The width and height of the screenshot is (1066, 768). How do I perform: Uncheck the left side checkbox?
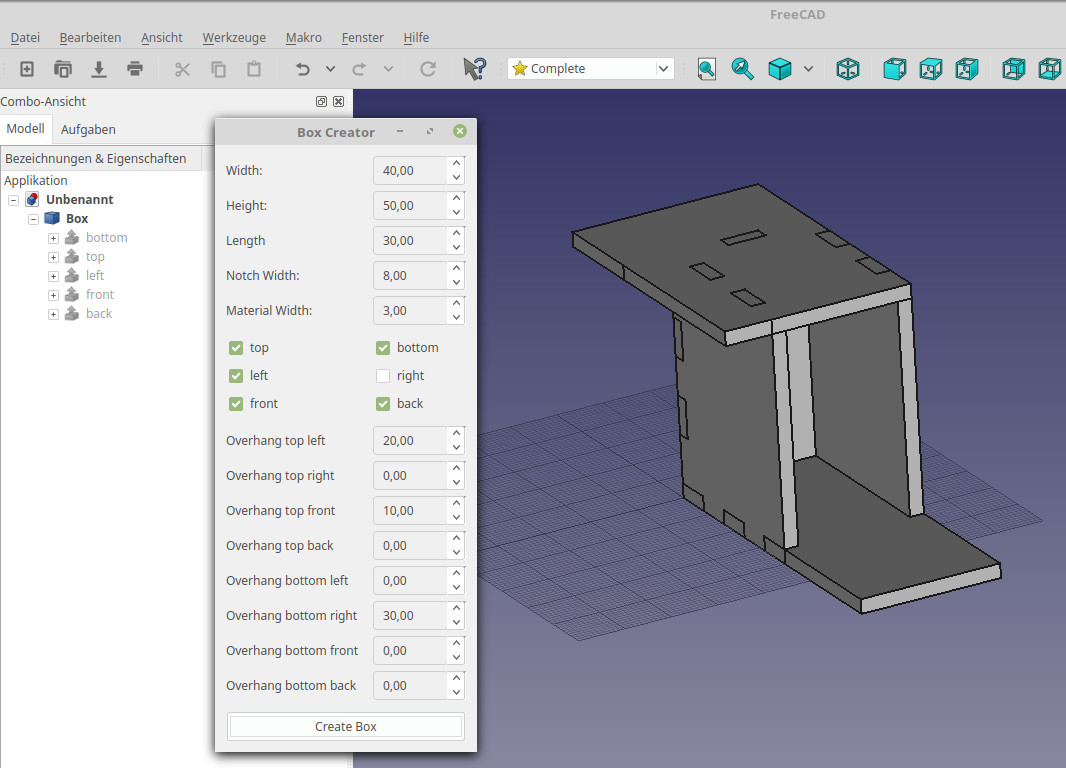tap(236, 376)
